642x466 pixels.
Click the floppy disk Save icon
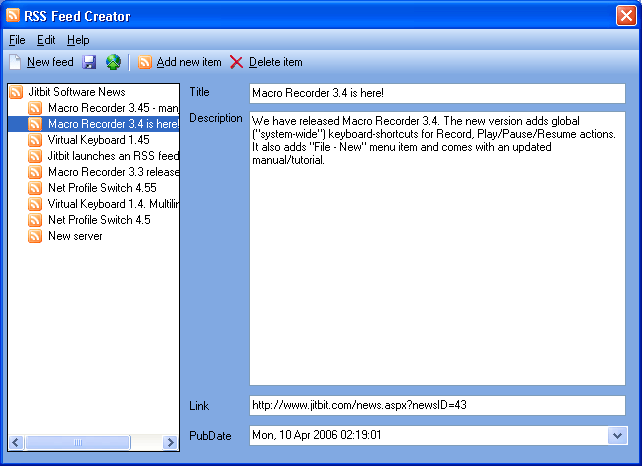(x=89, y=62)
